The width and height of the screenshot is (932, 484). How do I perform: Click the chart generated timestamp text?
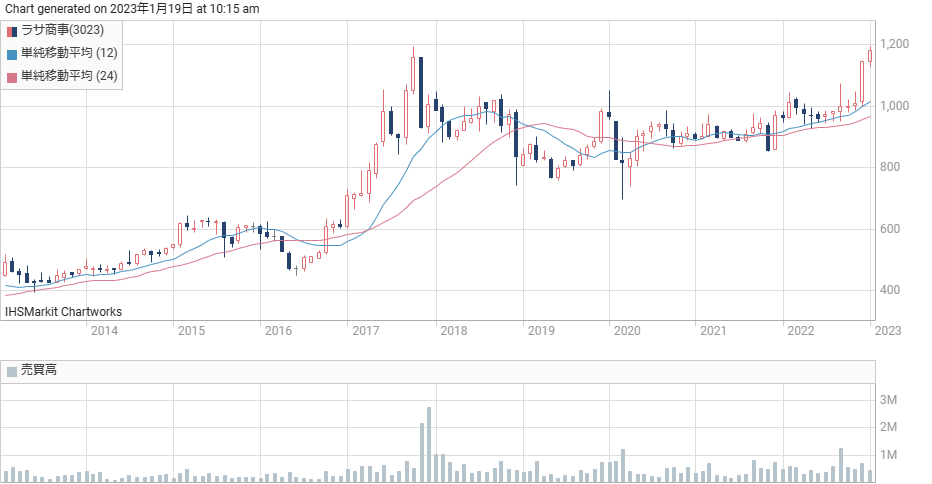pyautogui.click(x=132, y=8)
